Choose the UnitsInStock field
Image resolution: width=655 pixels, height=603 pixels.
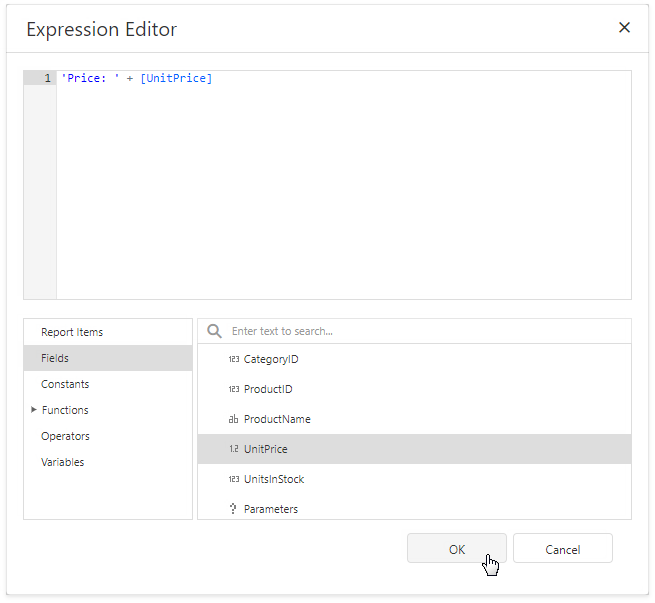tap(414, 479)
